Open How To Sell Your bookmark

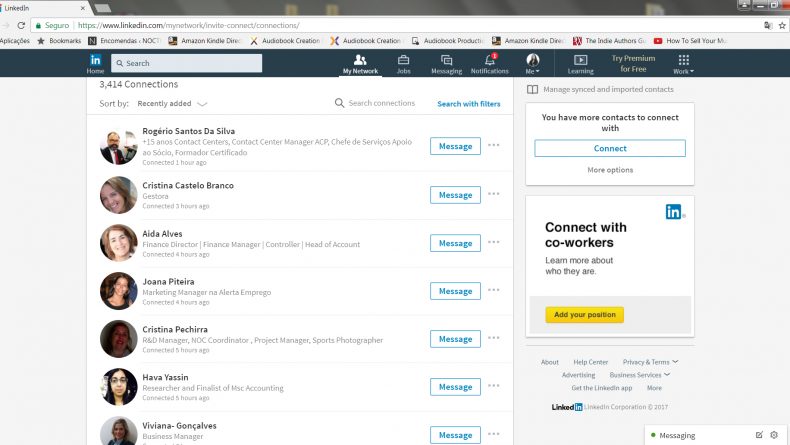(x=690, y=41)
